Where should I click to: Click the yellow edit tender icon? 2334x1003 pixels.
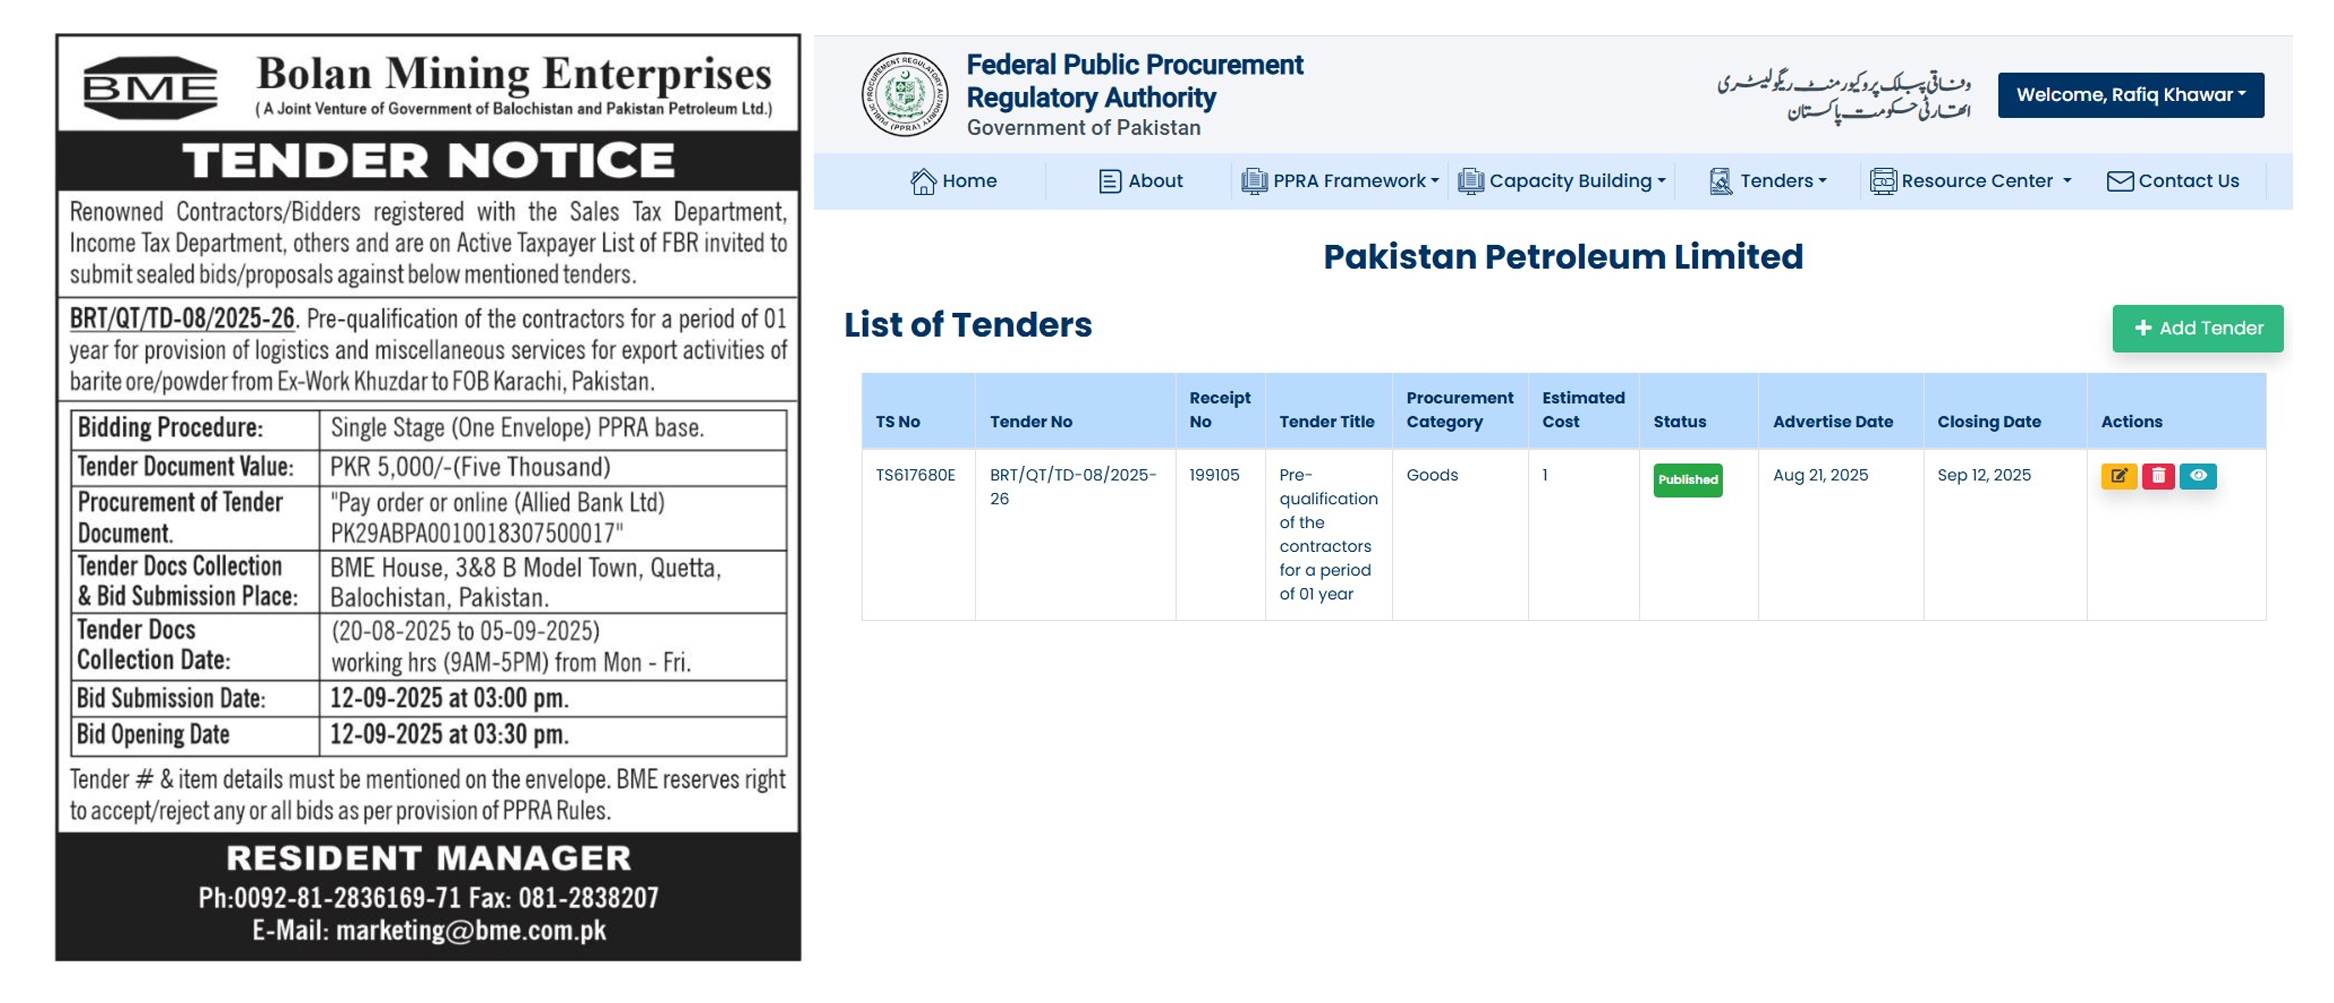pyautogui.click(x=2118, y=476)
